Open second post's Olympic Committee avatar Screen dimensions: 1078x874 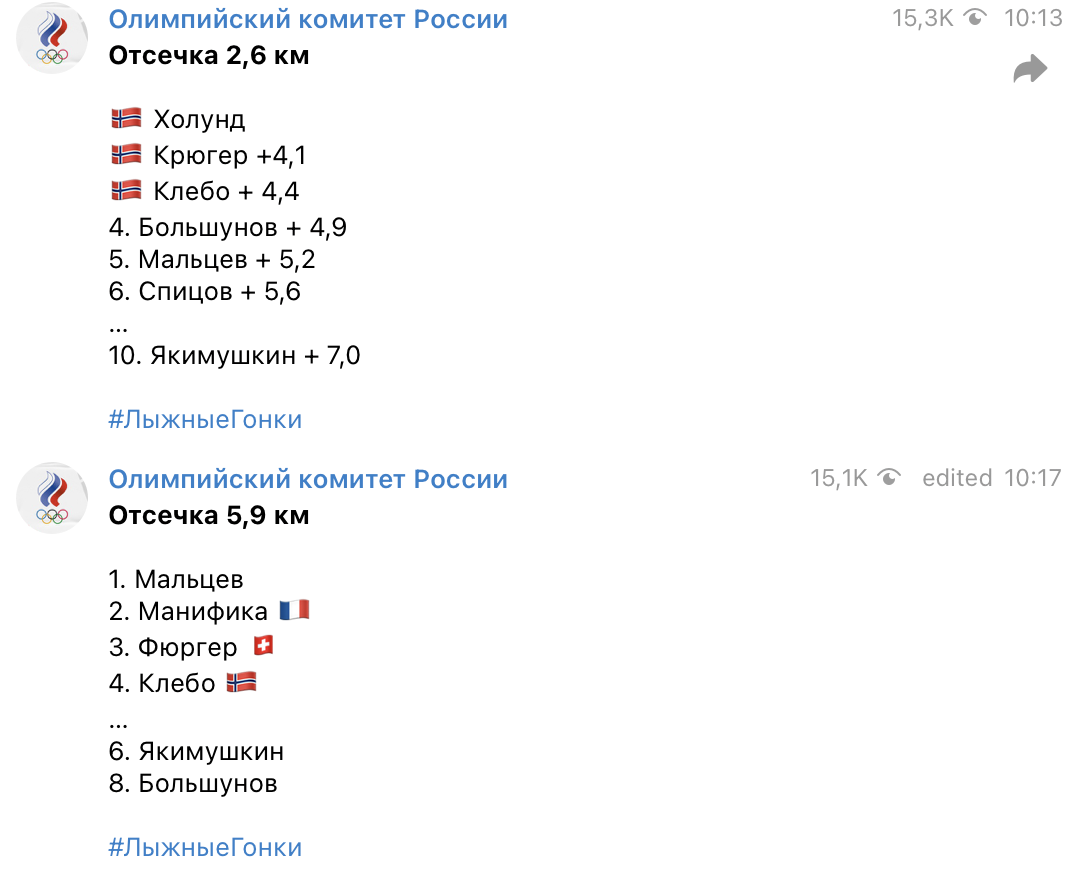(x=53, y=497)
